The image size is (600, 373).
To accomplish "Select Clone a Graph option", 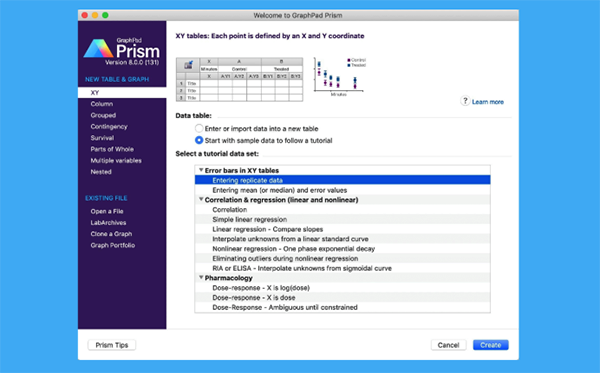I will click(x=111, y=234).
